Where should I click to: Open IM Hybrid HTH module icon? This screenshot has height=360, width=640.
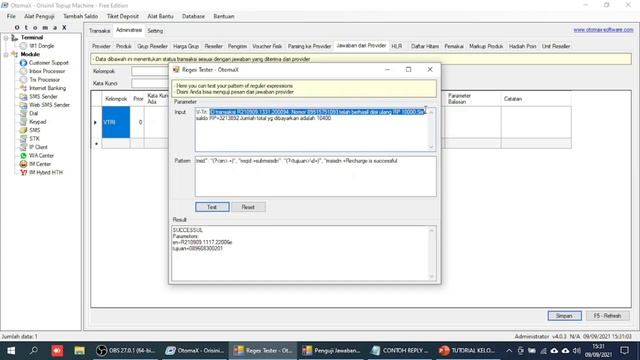coord(23,173)
